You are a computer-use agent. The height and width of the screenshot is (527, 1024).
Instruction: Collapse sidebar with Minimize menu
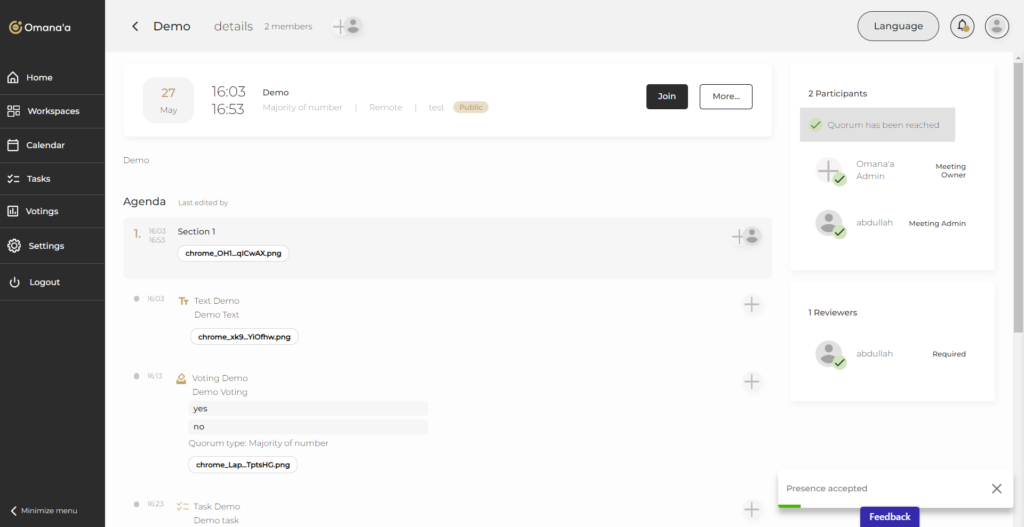tap(43, 510)
